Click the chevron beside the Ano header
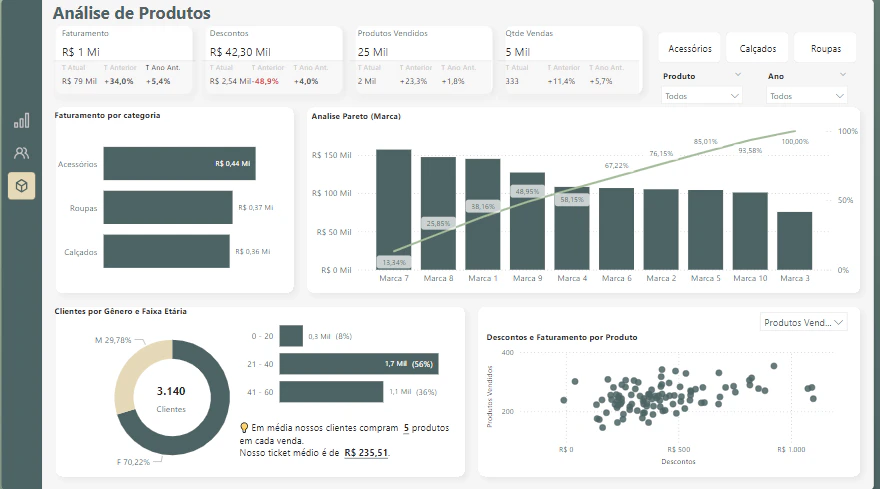This screenshot has height=489, width=880. tap(842, 75)
